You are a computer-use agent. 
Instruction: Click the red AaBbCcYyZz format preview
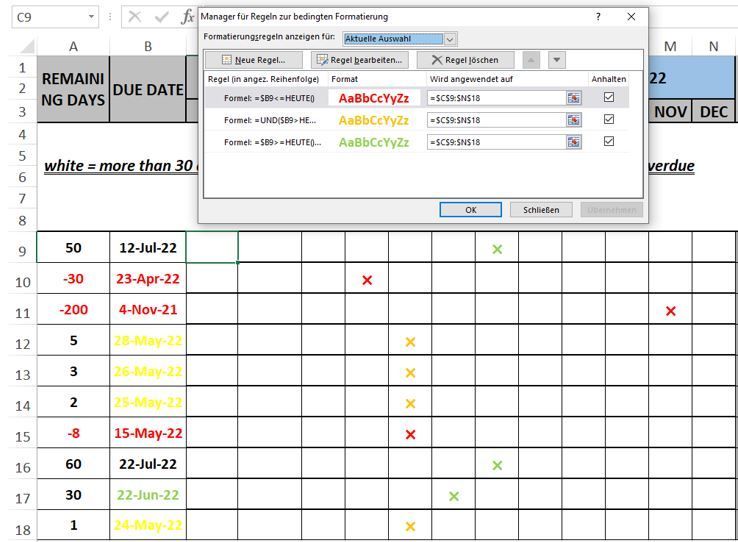(374, 98)
